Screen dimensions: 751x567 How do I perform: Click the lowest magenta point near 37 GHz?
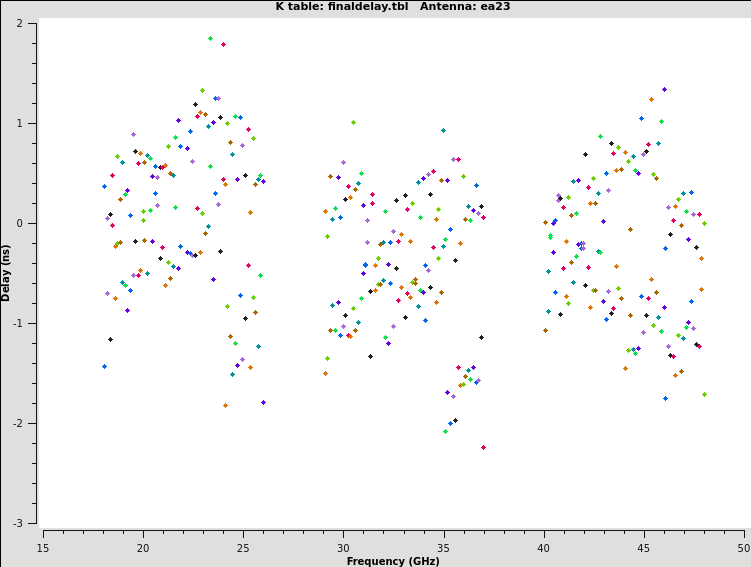[x=483, y=447]
